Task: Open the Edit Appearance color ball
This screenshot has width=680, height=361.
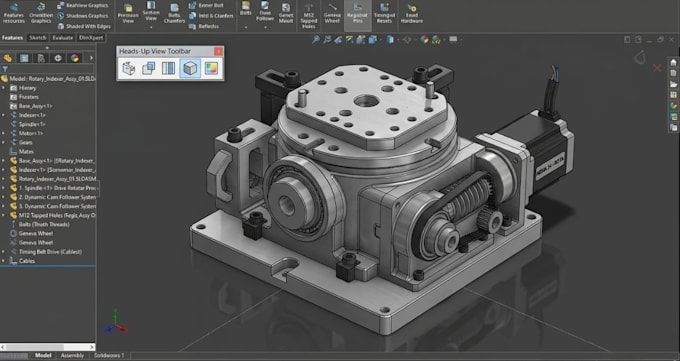Action: coord(425,40)
